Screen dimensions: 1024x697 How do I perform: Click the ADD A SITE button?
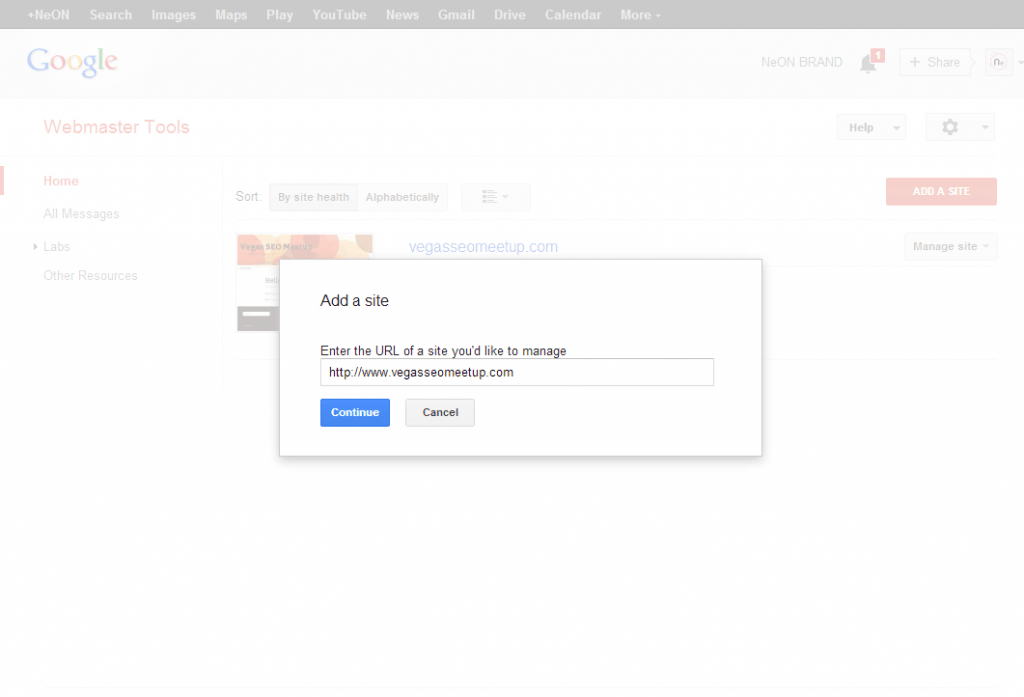941,191
